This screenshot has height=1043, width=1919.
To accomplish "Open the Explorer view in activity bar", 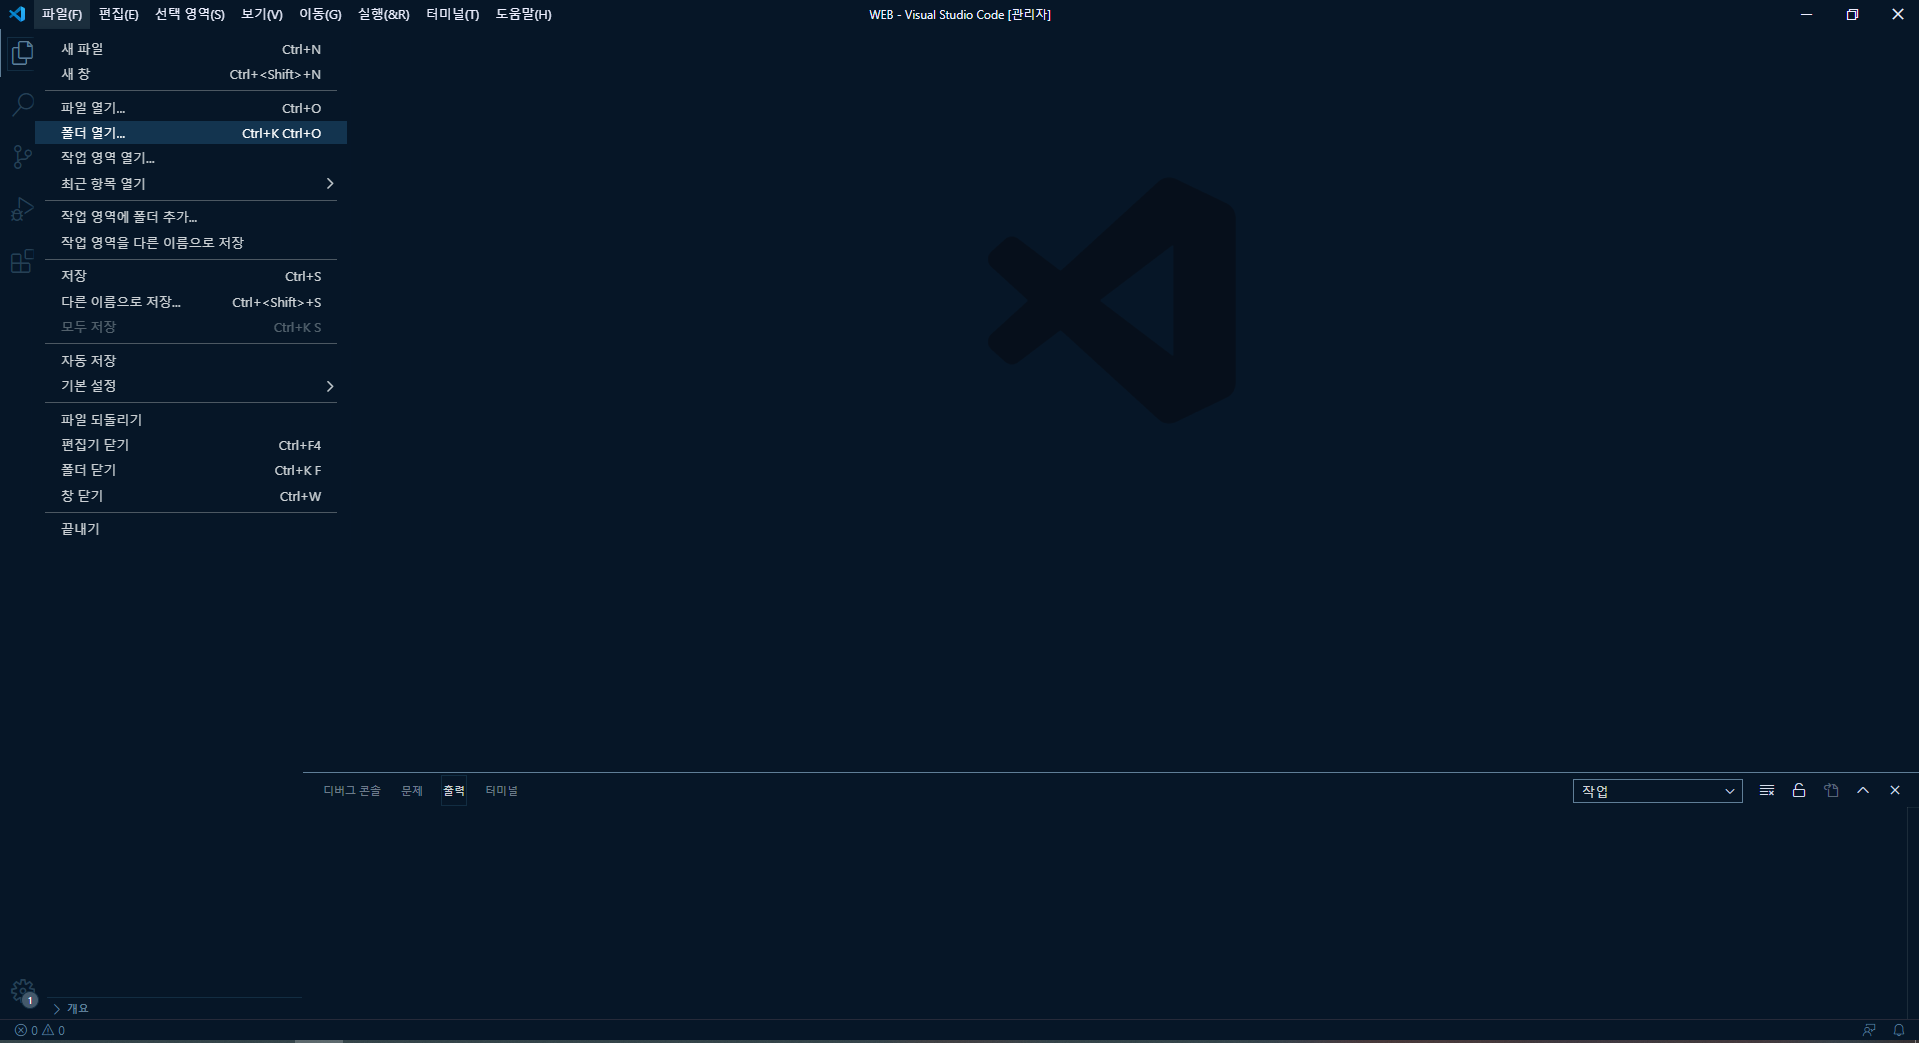I will pos(22,53).
